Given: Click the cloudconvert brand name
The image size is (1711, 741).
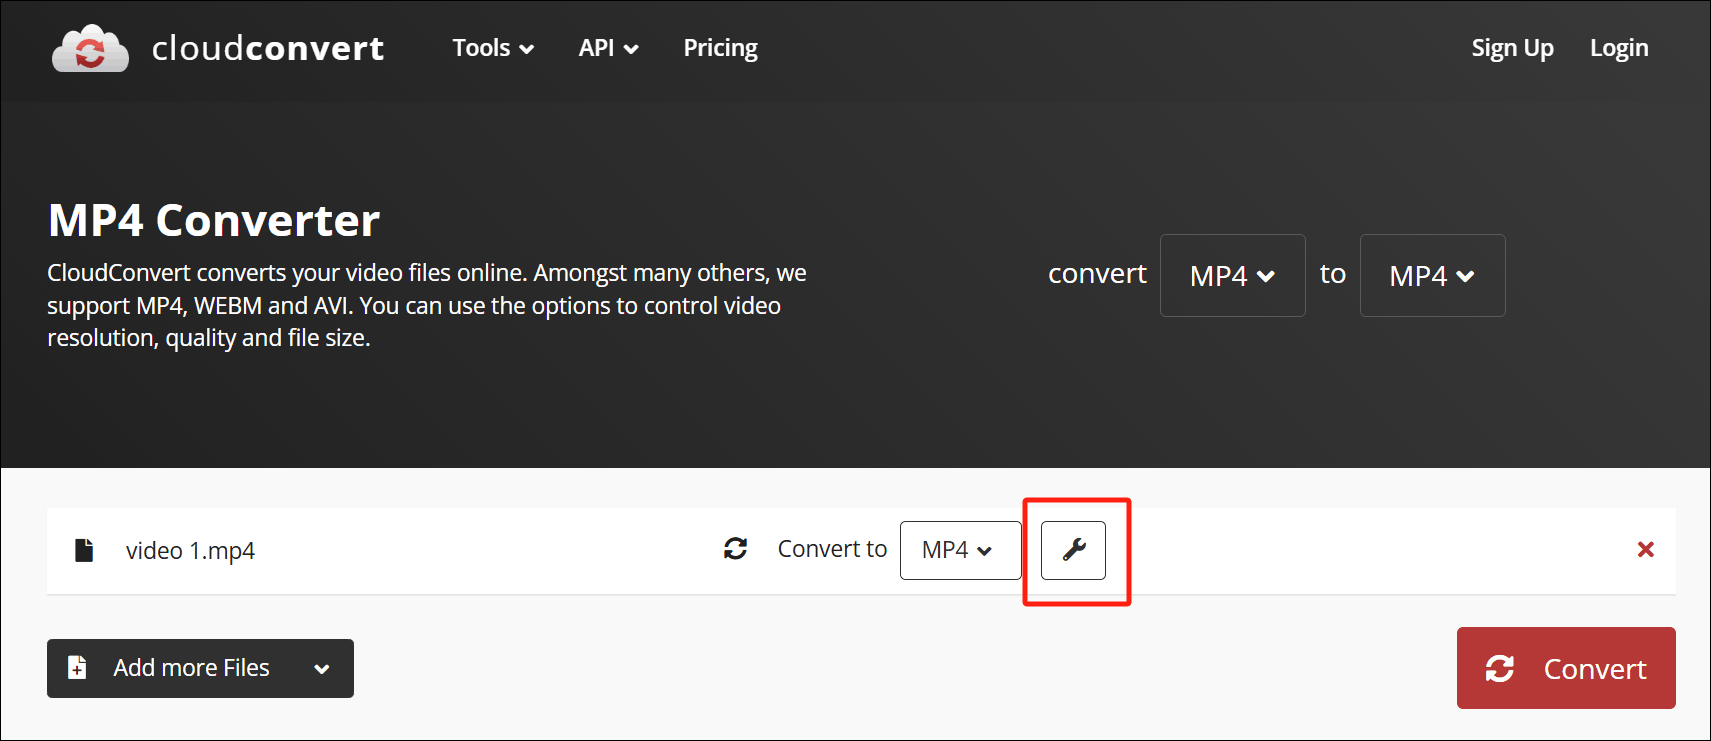Looking at the screenshot, I should point(268,48).
